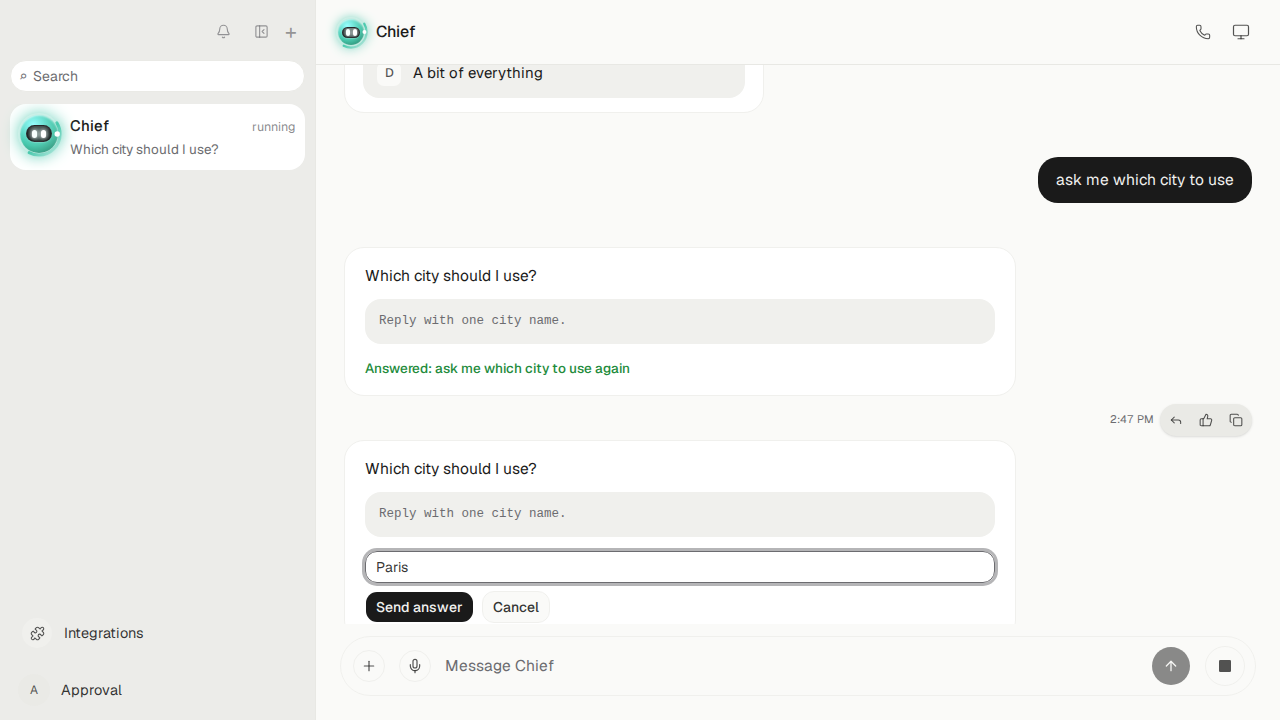Focus the Search field
The width and height of the screenshot is (1280, 720).
click(x=158, y=76)
